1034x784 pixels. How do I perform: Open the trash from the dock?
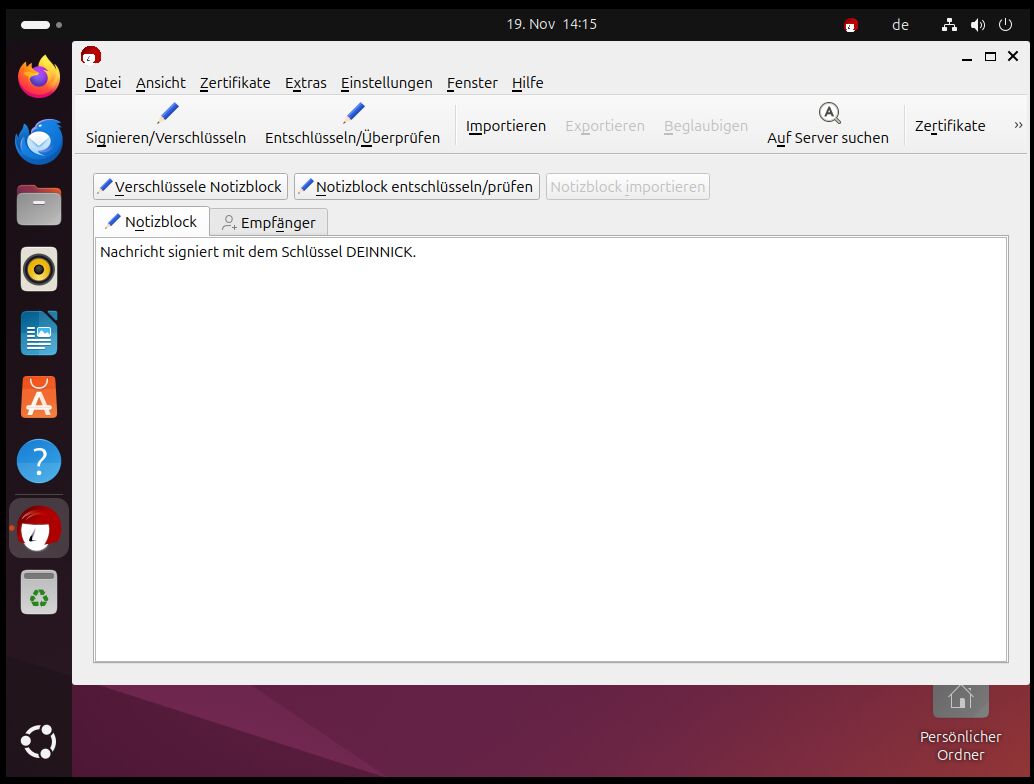coord(39,592)
